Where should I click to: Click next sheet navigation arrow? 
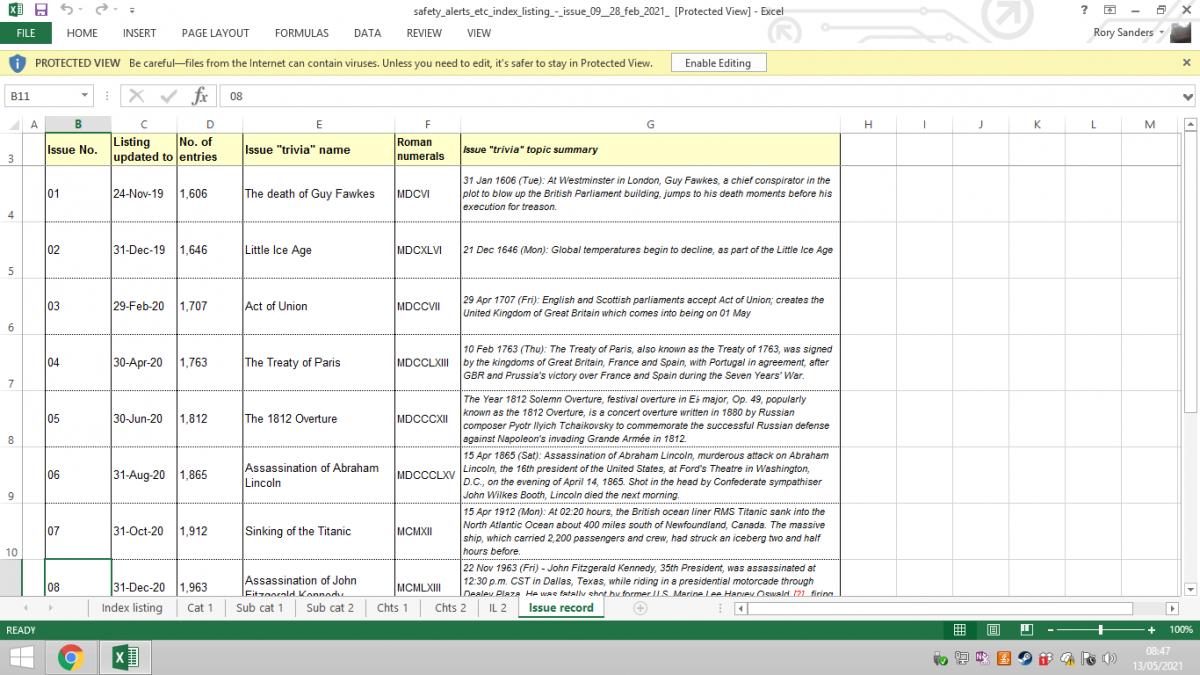coord(50,608)
